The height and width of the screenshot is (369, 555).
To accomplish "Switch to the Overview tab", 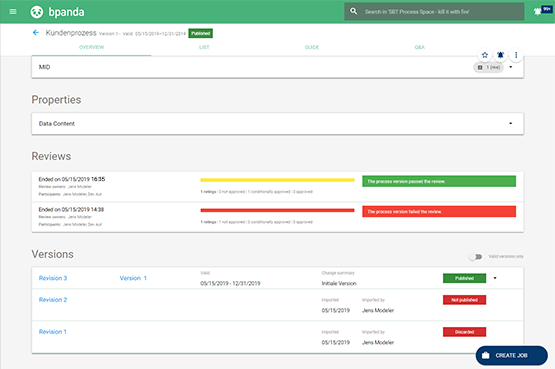I will tap(91, 47).
